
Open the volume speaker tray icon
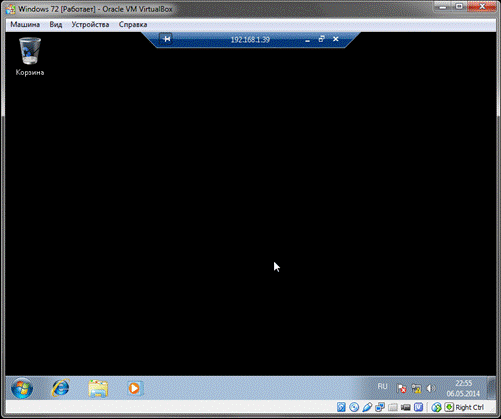coord(431,388)
